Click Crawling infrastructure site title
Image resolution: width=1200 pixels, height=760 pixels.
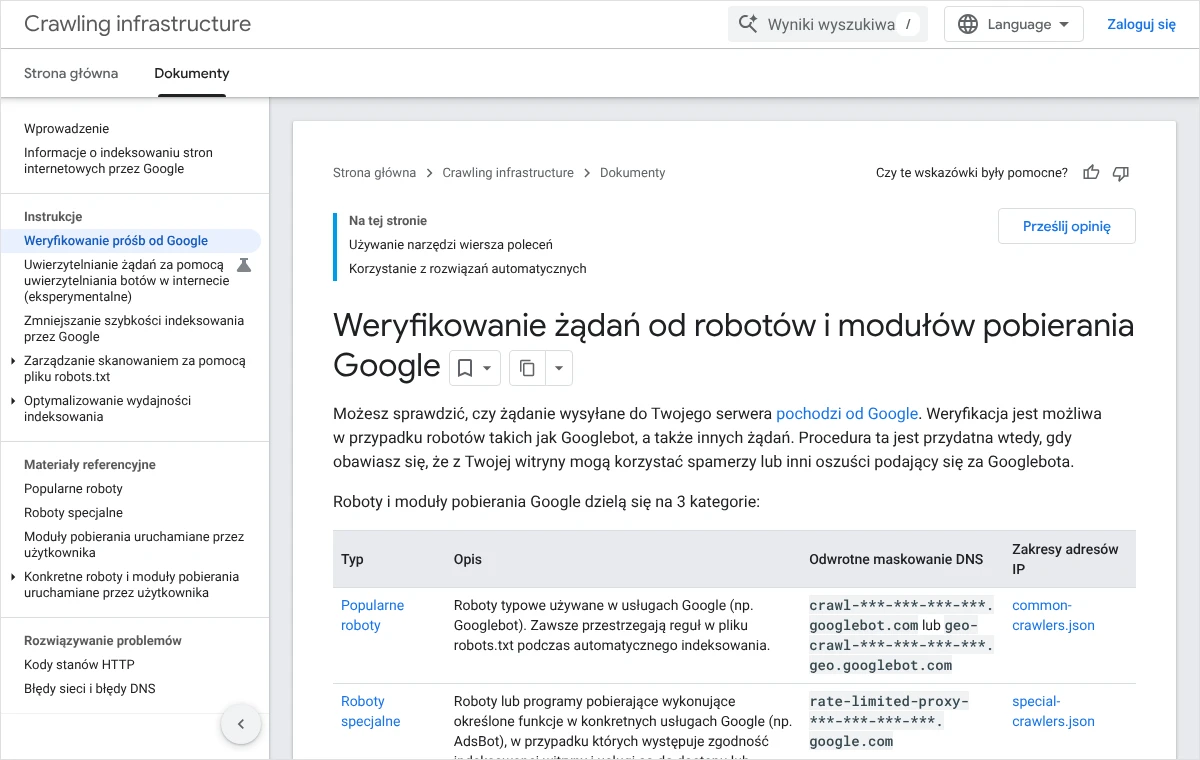point(138,24)
